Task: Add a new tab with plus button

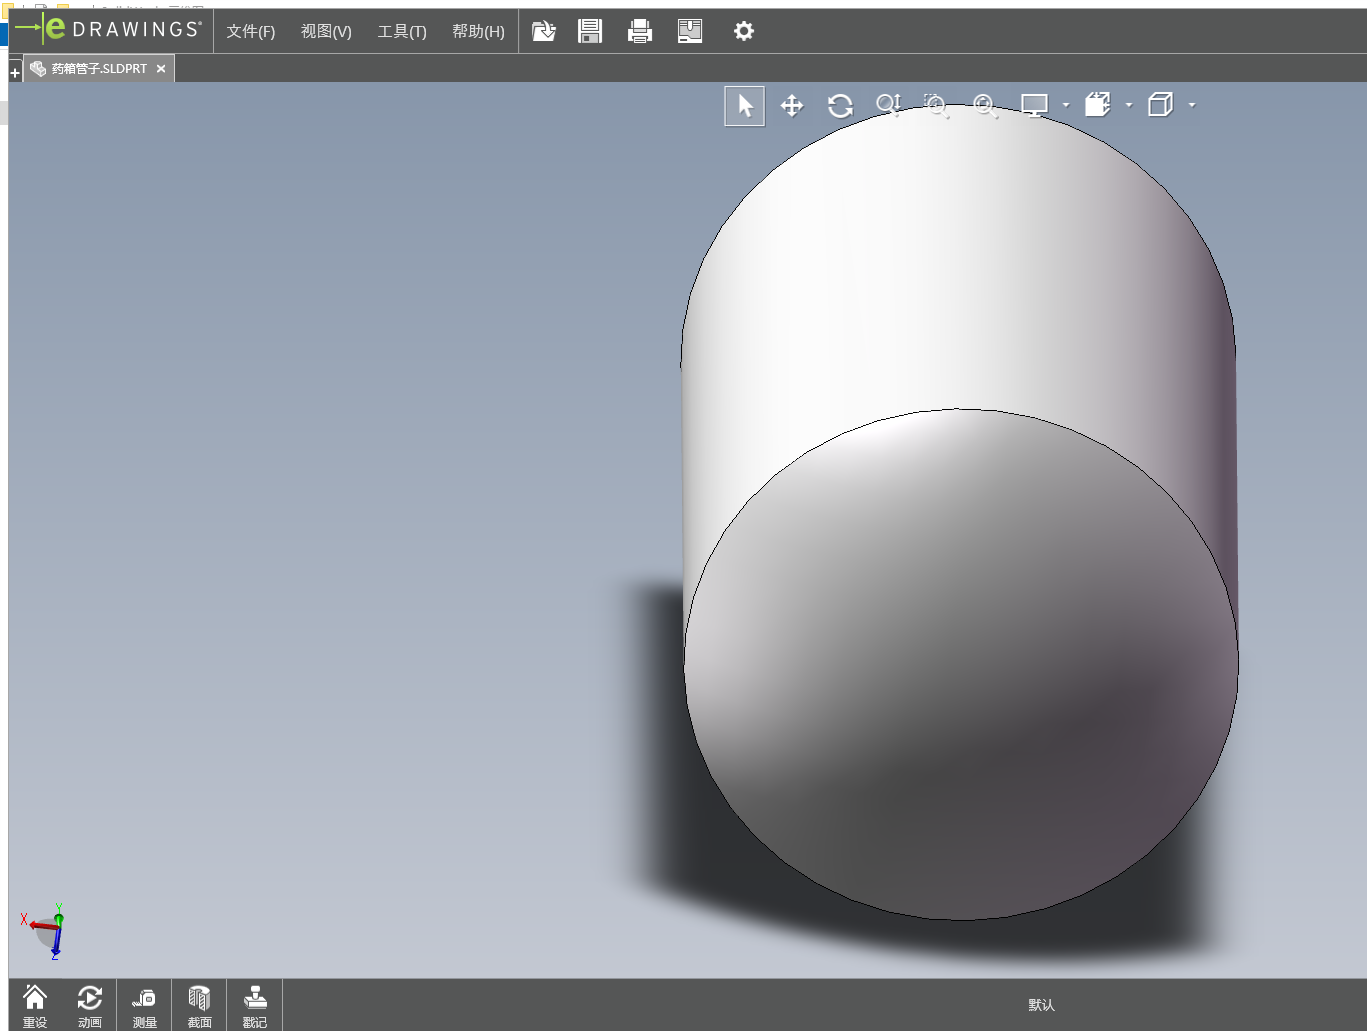Action: (x=15, y=72)
